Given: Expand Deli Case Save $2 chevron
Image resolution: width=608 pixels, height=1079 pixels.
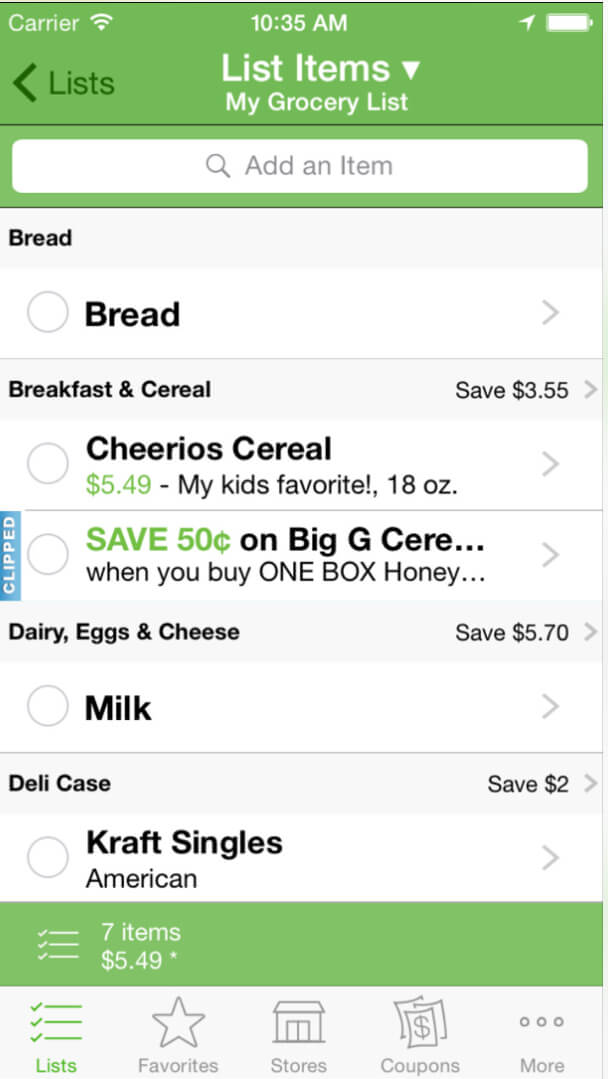Looking at the screenshot, I should click(590, 783).
